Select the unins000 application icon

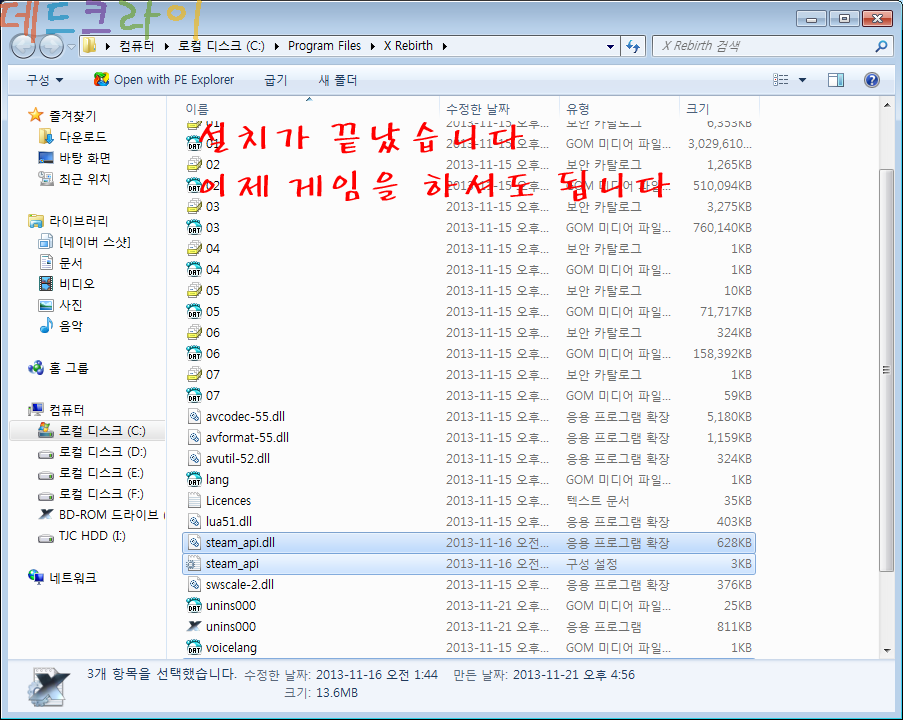[194, 626]
